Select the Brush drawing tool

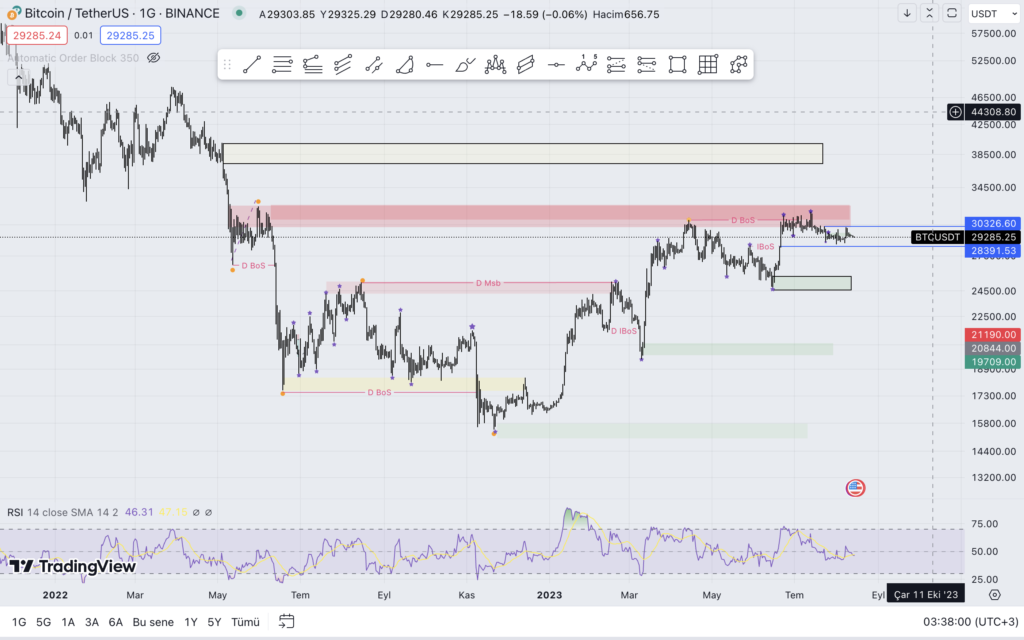[x=465, y=65]
